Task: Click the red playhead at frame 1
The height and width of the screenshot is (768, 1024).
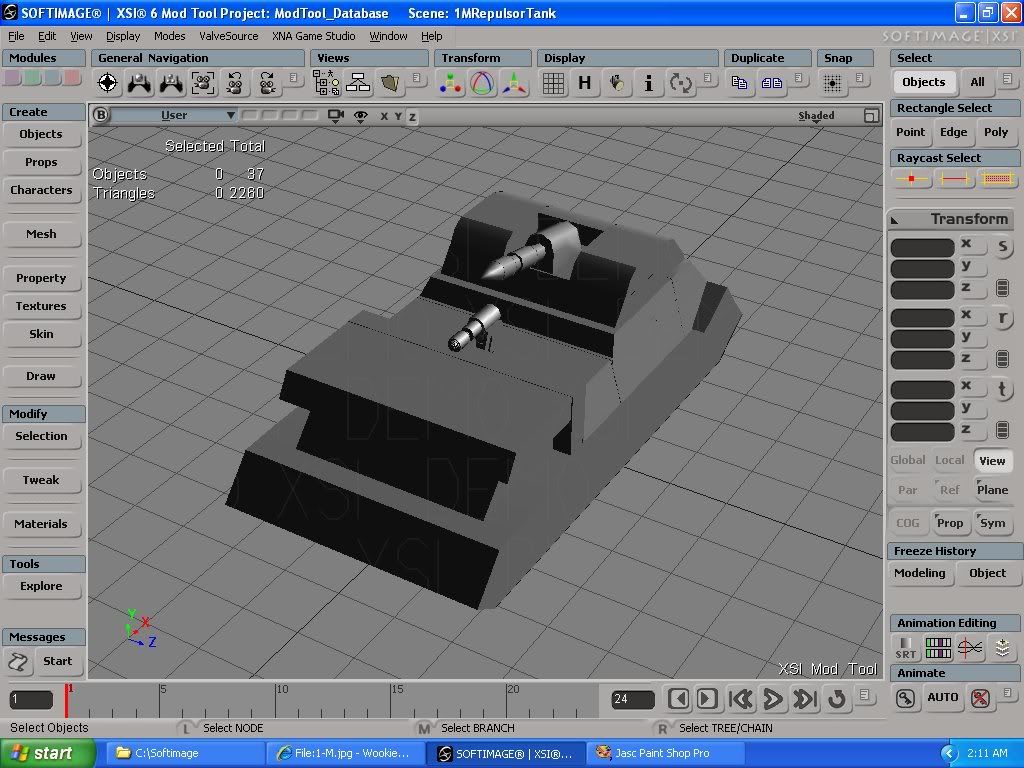Action: point(66,700)
